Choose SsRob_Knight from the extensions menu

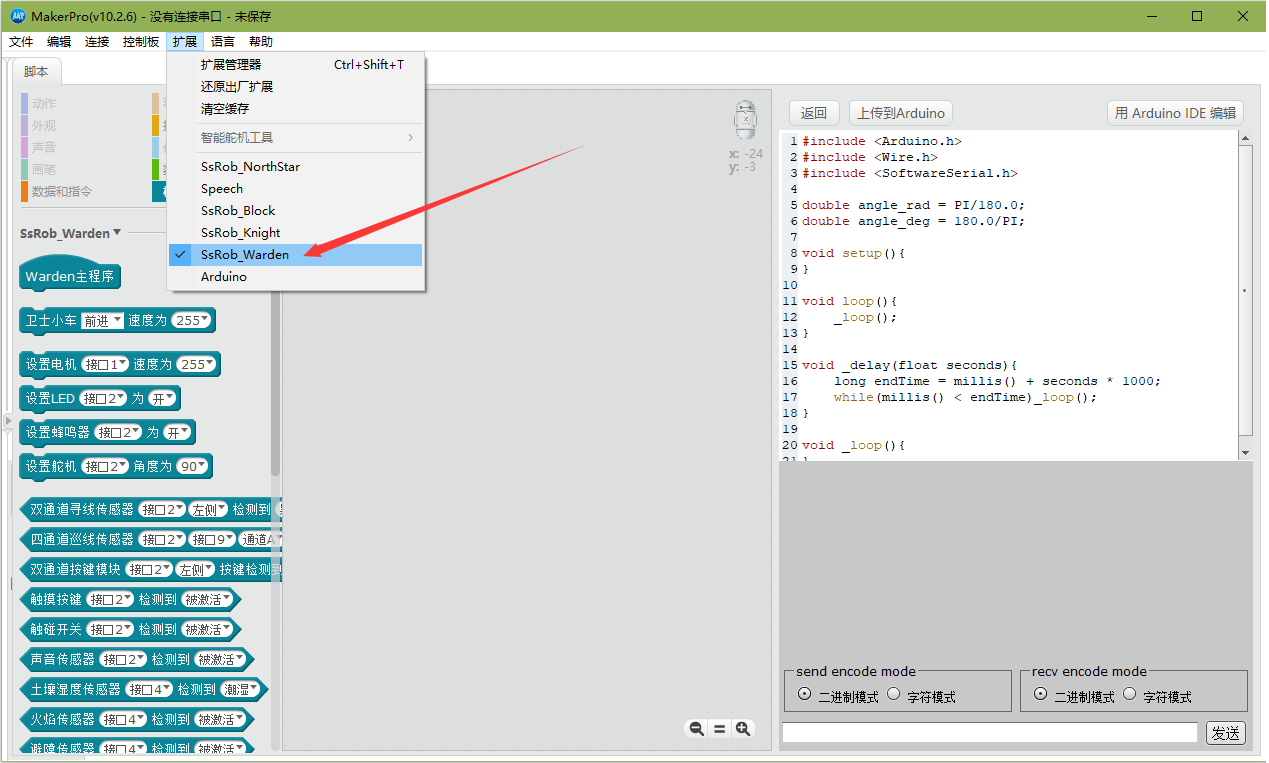[x=240, y=232]
